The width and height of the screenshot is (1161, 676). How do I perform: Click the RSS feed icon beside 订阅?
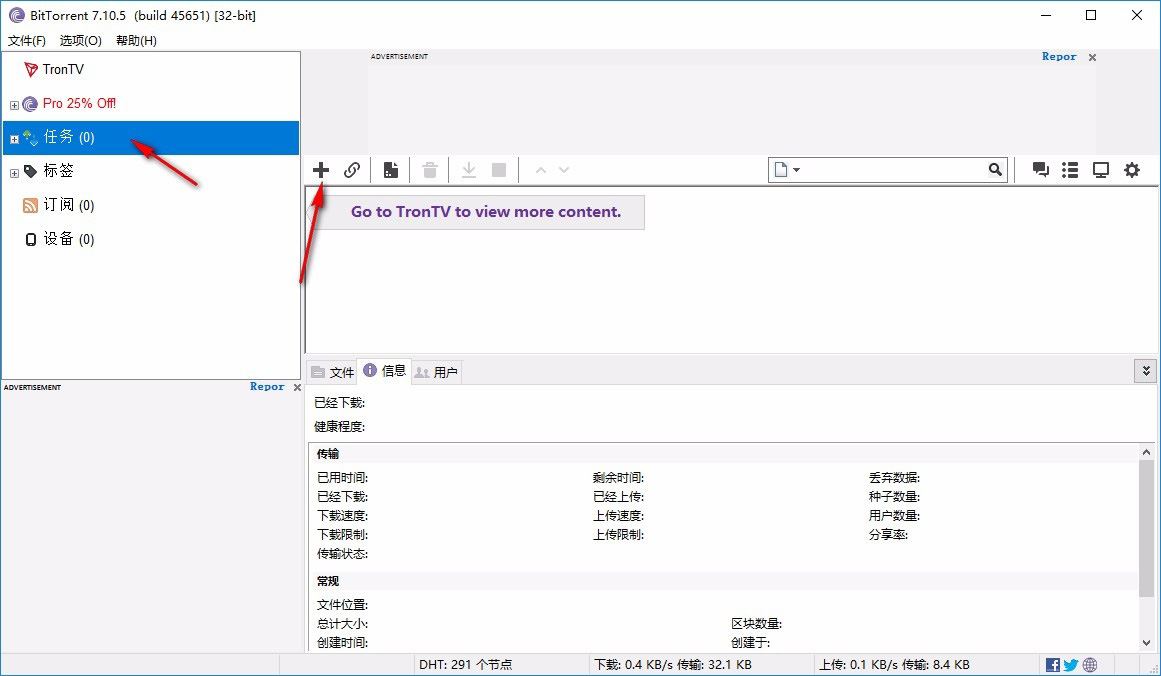30,205
